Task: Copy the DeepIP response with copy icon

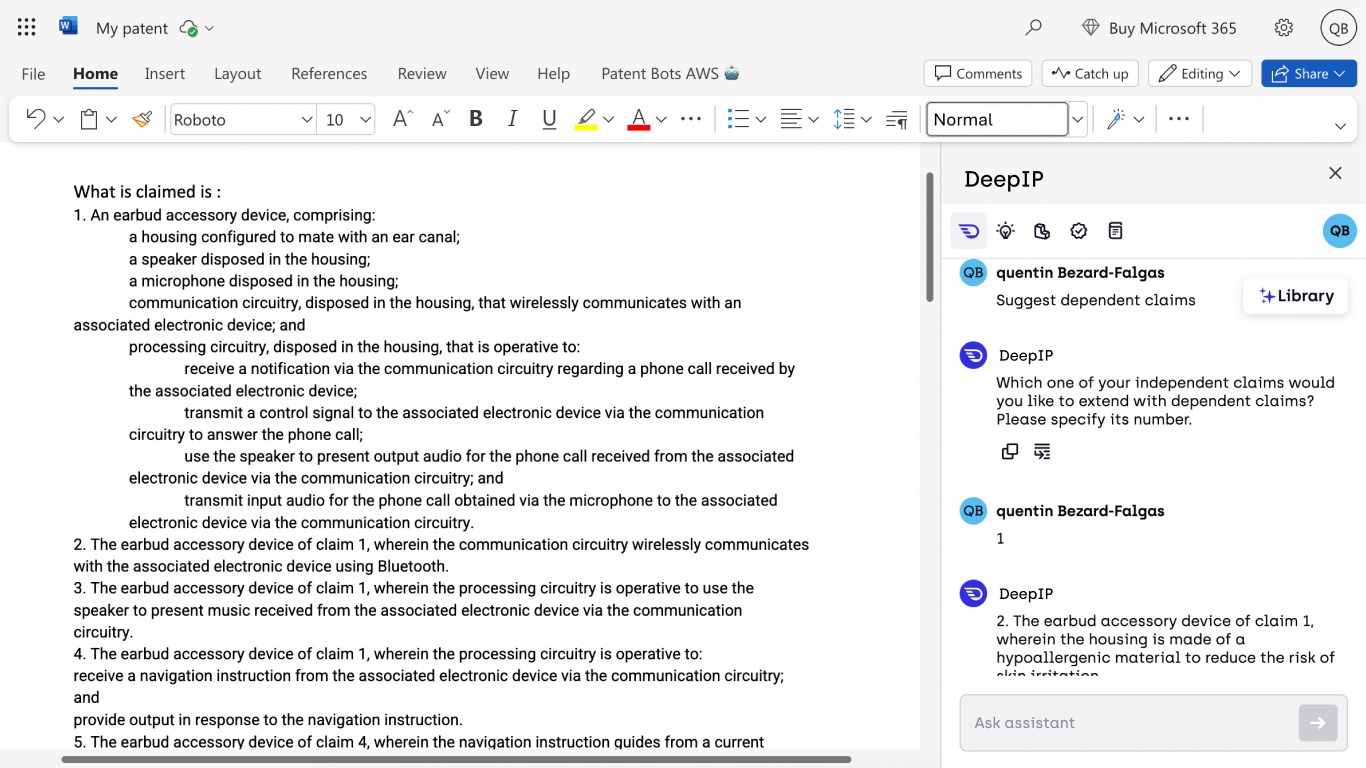Action: pyautogui.click(x=1010, y=452)
